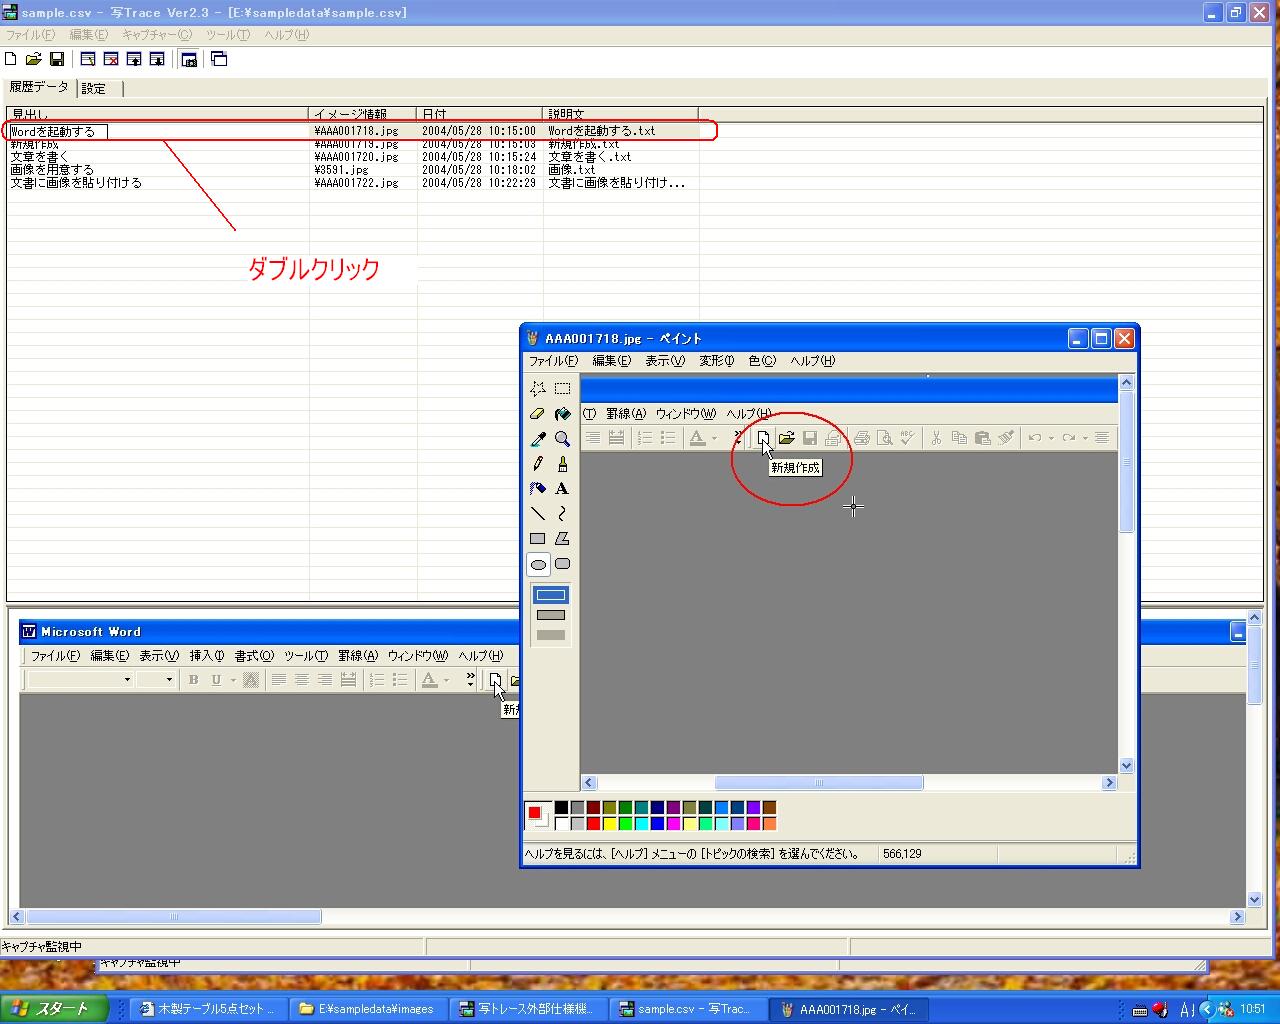Open 写Trace ファイル(F) menu
The image size is (1280, 1024).
click(31, 35)
